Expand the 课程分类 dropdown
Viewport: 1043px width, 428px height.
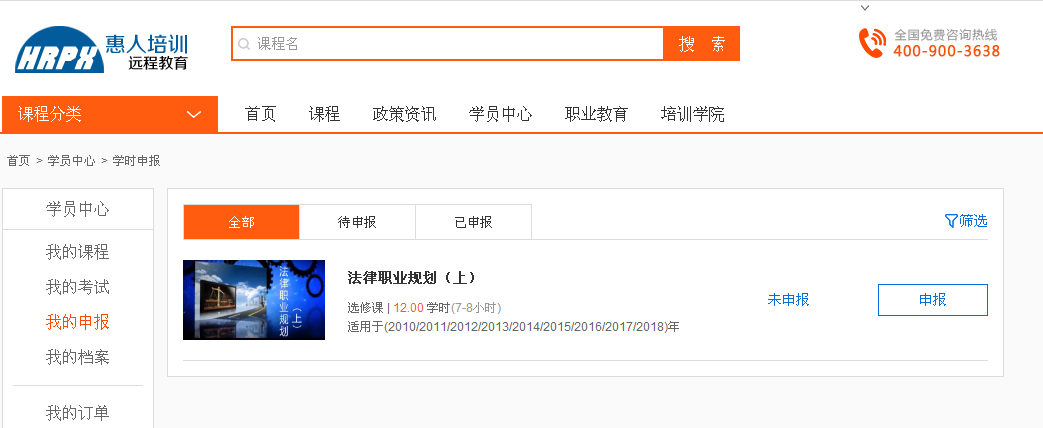[194, 114]
